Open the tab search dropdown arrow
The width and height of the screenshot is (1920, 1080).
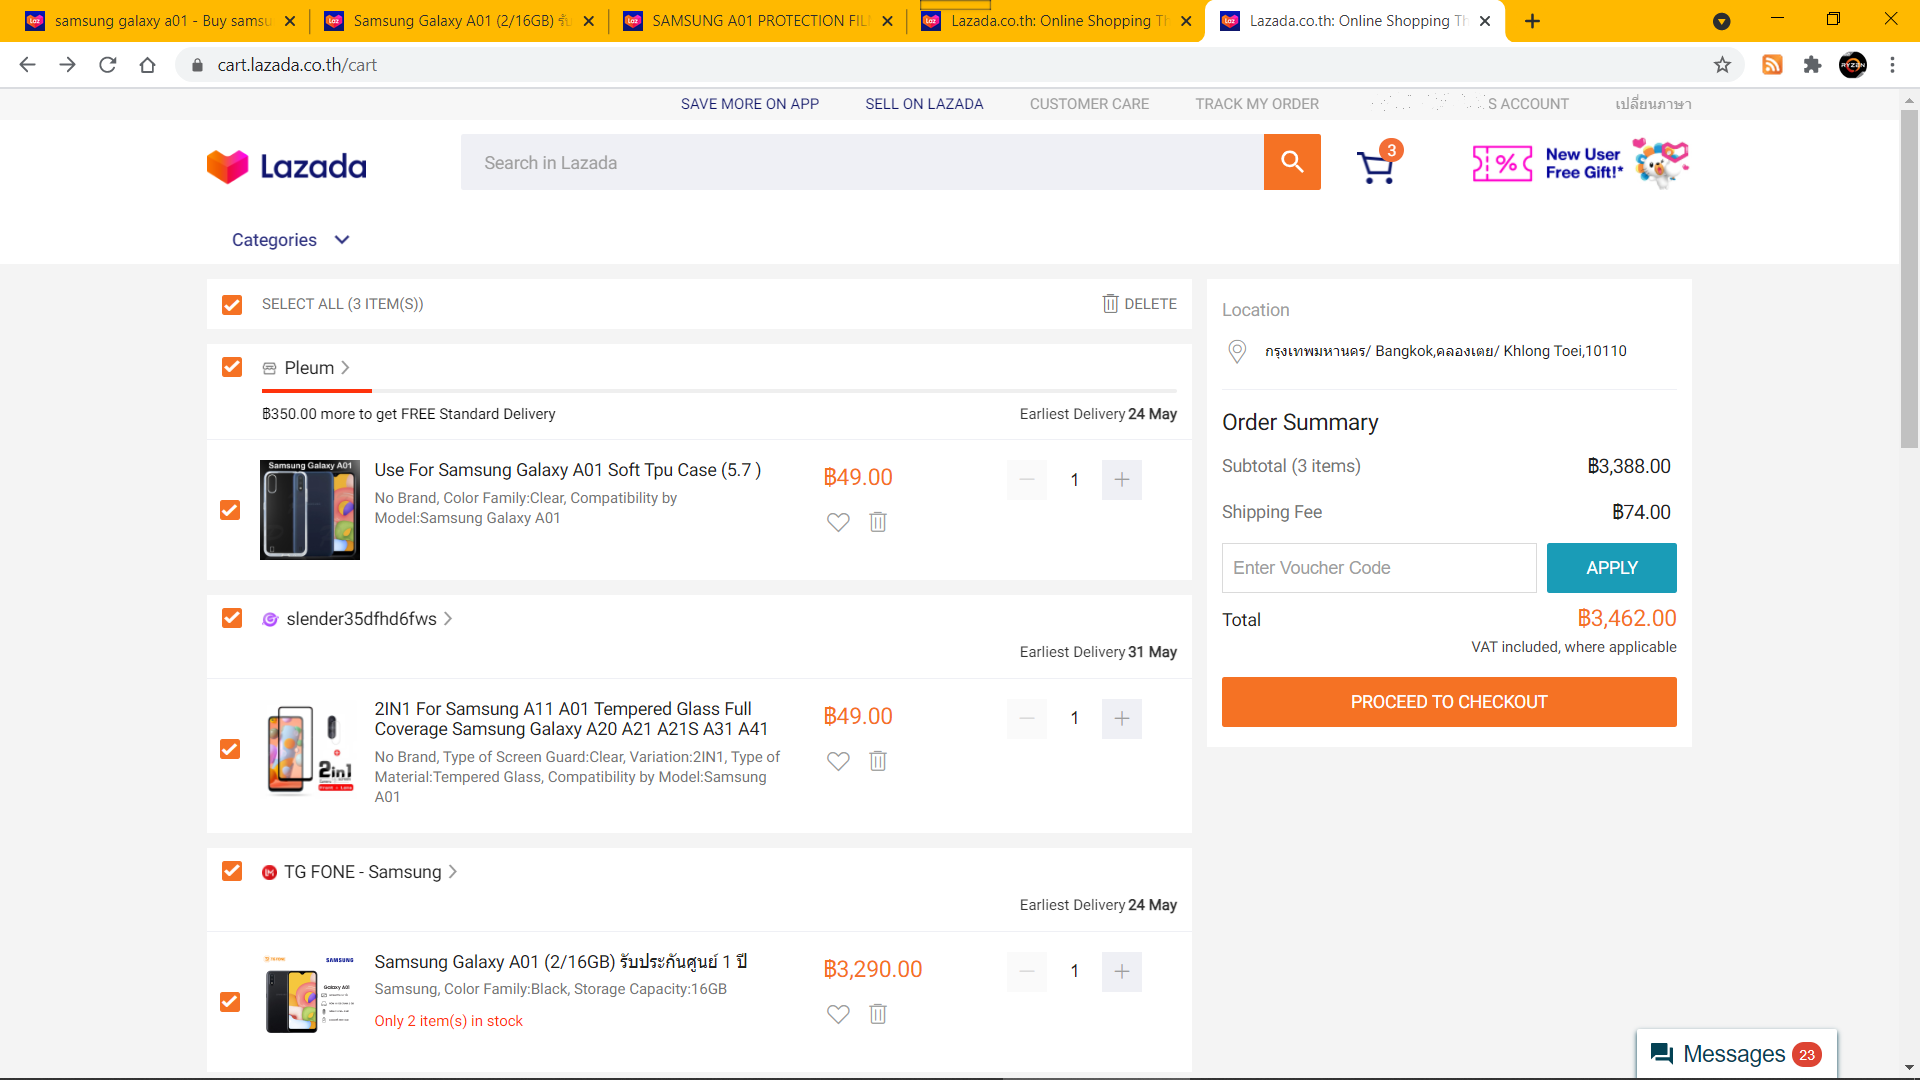tap(1722, 21)
